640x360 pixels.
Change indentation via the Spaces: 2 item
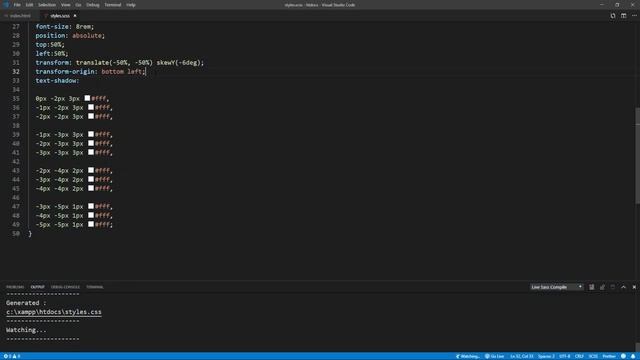point(546,356)
